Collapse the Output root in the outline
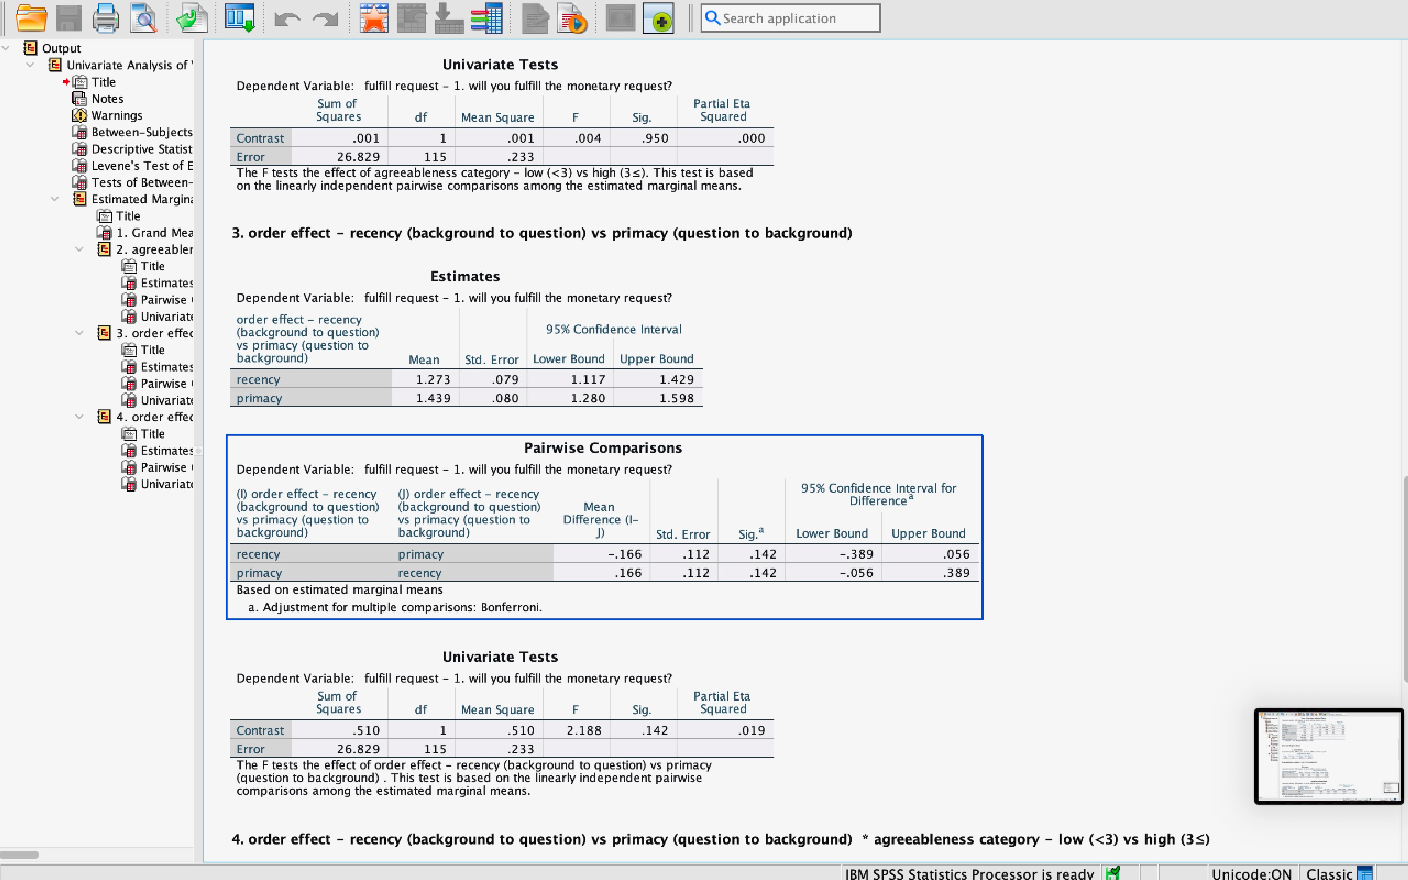Viewport: 1408px width, 880px height. pyautogui.click(x=6, y=47)
